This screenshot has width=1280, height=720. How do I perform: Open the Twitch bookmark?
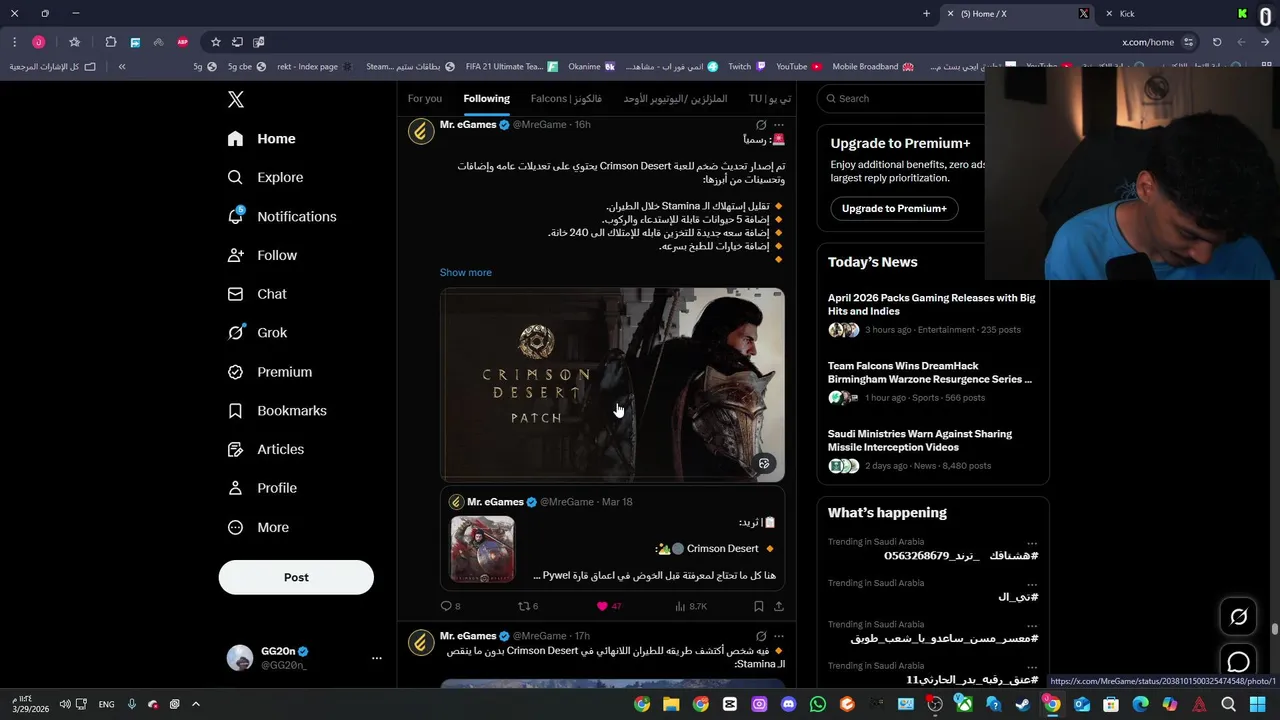[747, 67]
